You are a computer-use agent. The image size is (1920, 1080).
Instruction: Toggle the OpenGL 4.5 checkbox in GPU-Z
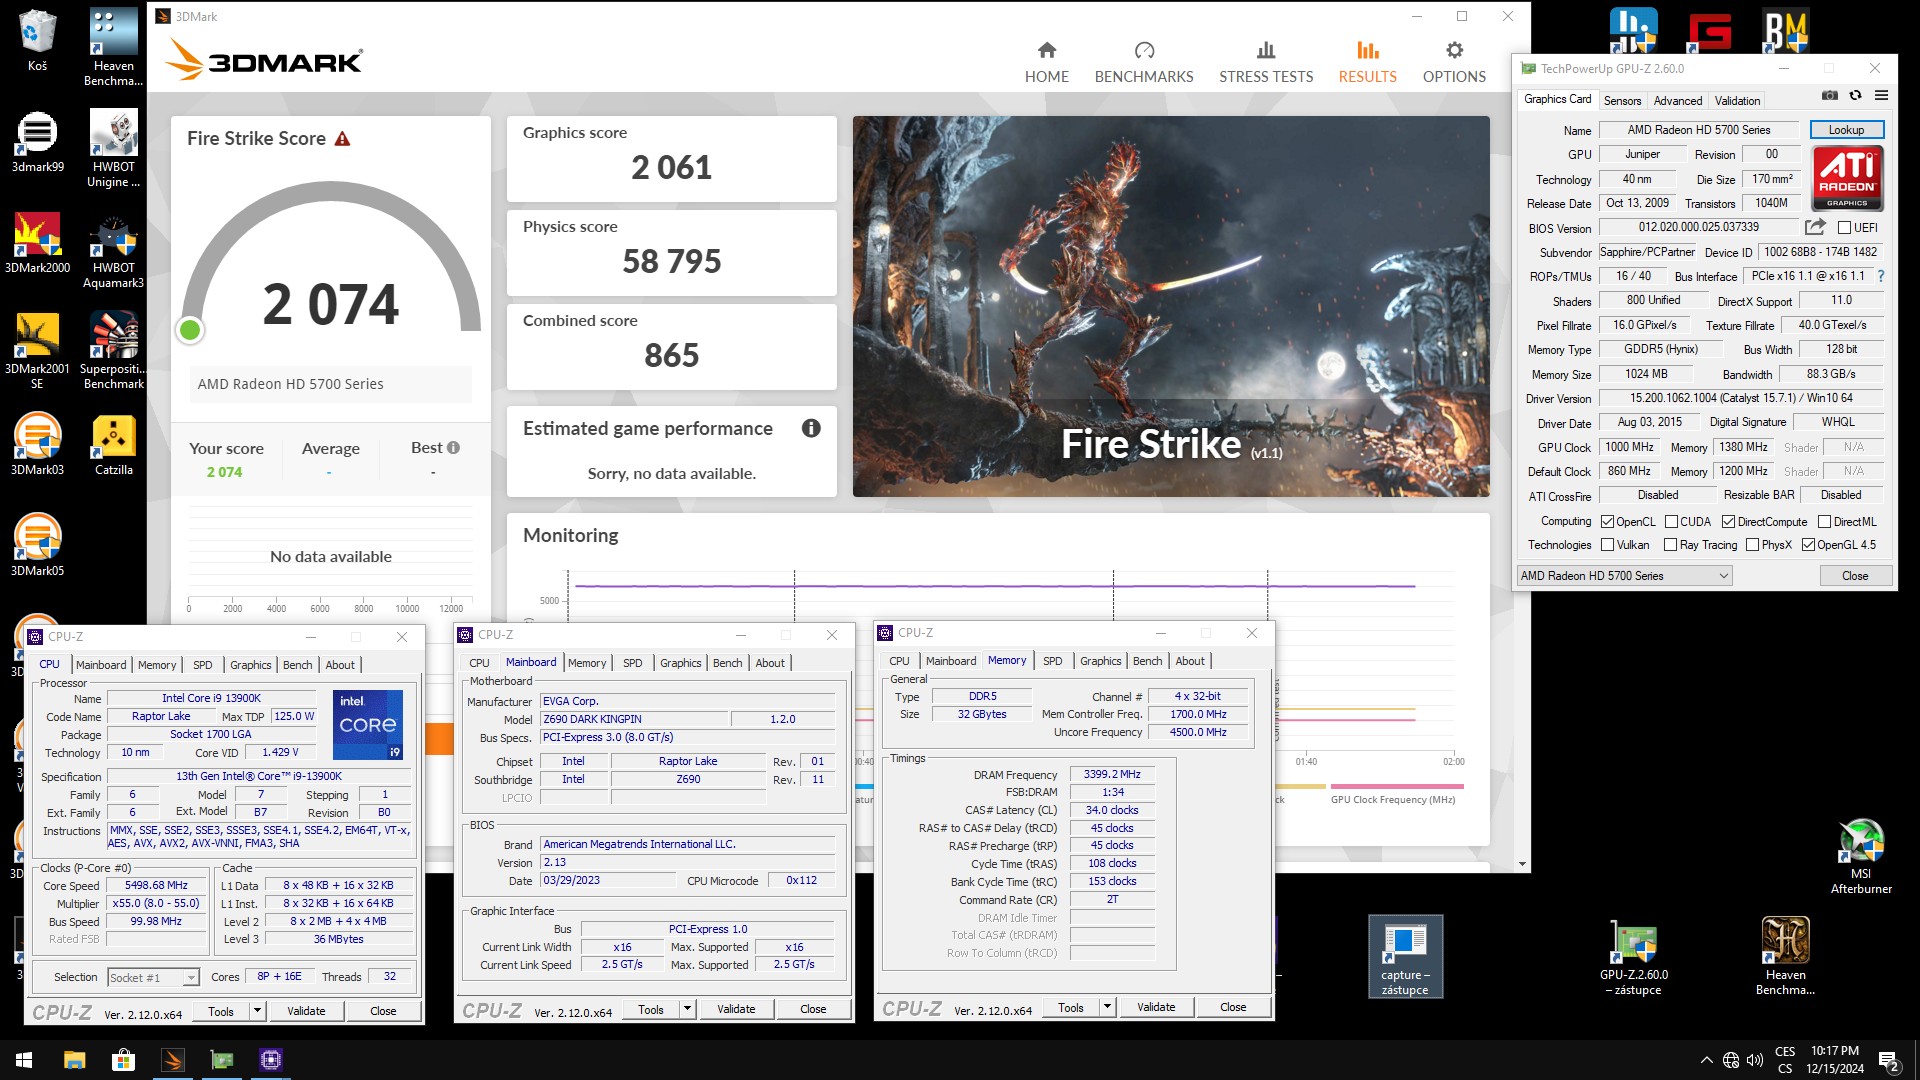tap(1808, 545)
